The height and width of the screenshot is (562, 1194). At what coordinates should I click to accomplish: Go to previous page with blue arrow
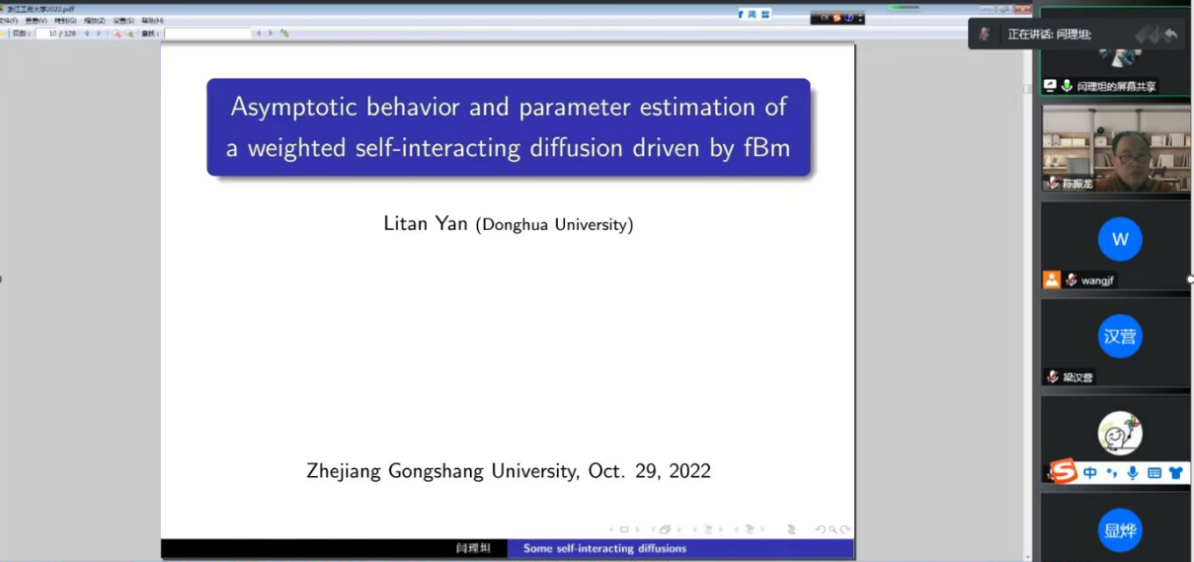(86, 33)
